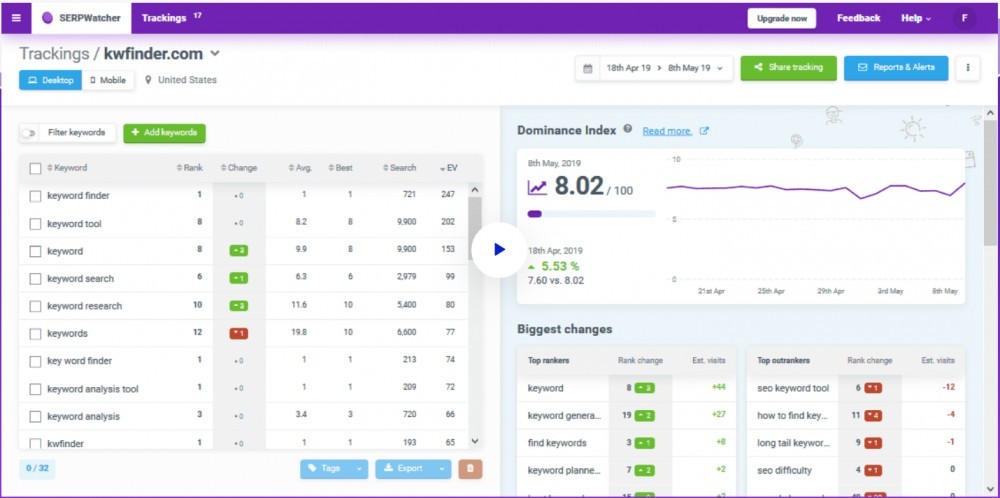This screenshot has height=498, width=1000.
Task: Click 'keyword genera...' in Top rankers
Action: (x=564, y=416)
